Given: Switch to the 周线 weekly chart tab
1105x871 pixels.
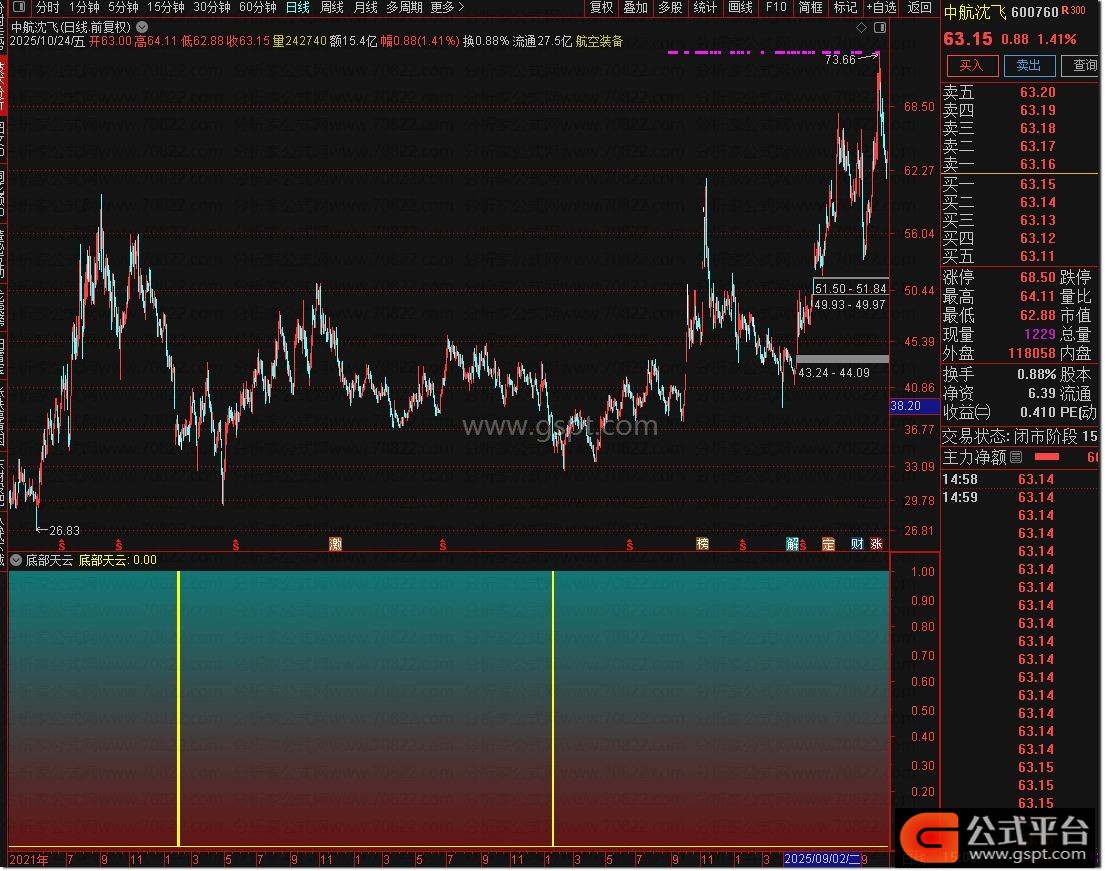Looking at the screenshot, I should click(332, 7).
